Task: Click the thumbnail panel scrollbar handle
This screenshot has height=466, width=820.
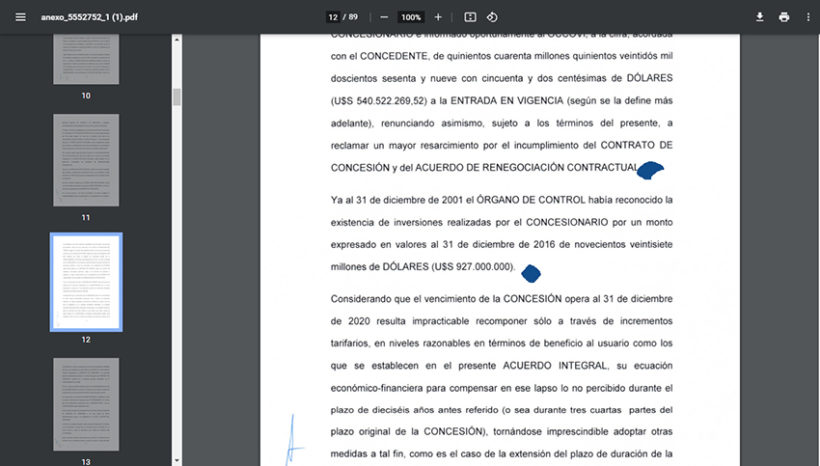Action: tap(177, 97)
